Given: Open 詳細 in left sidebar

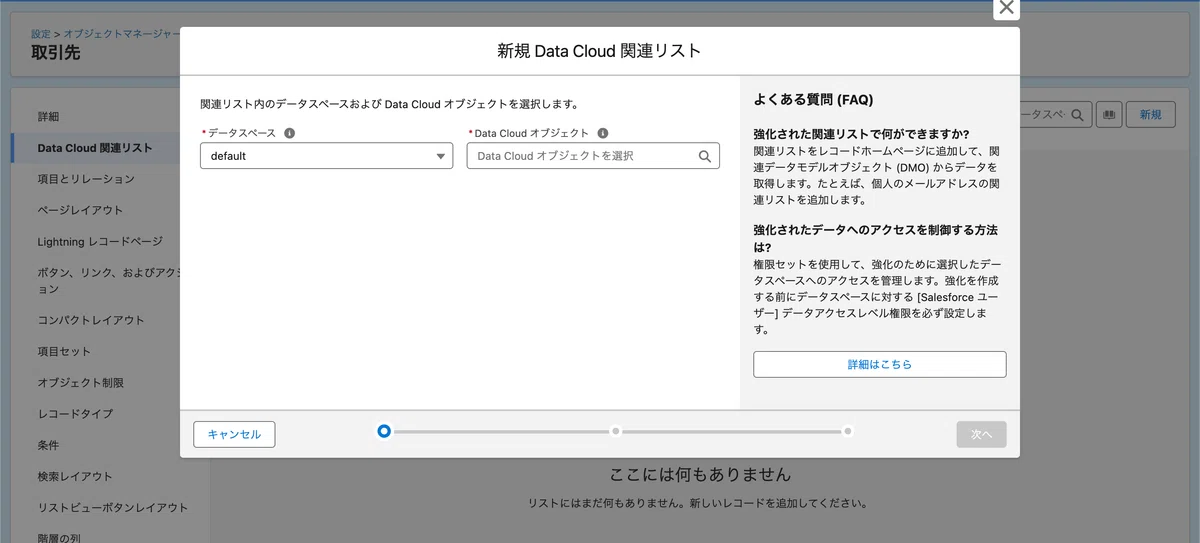Looking at the screenshot, I should [48, 117].
